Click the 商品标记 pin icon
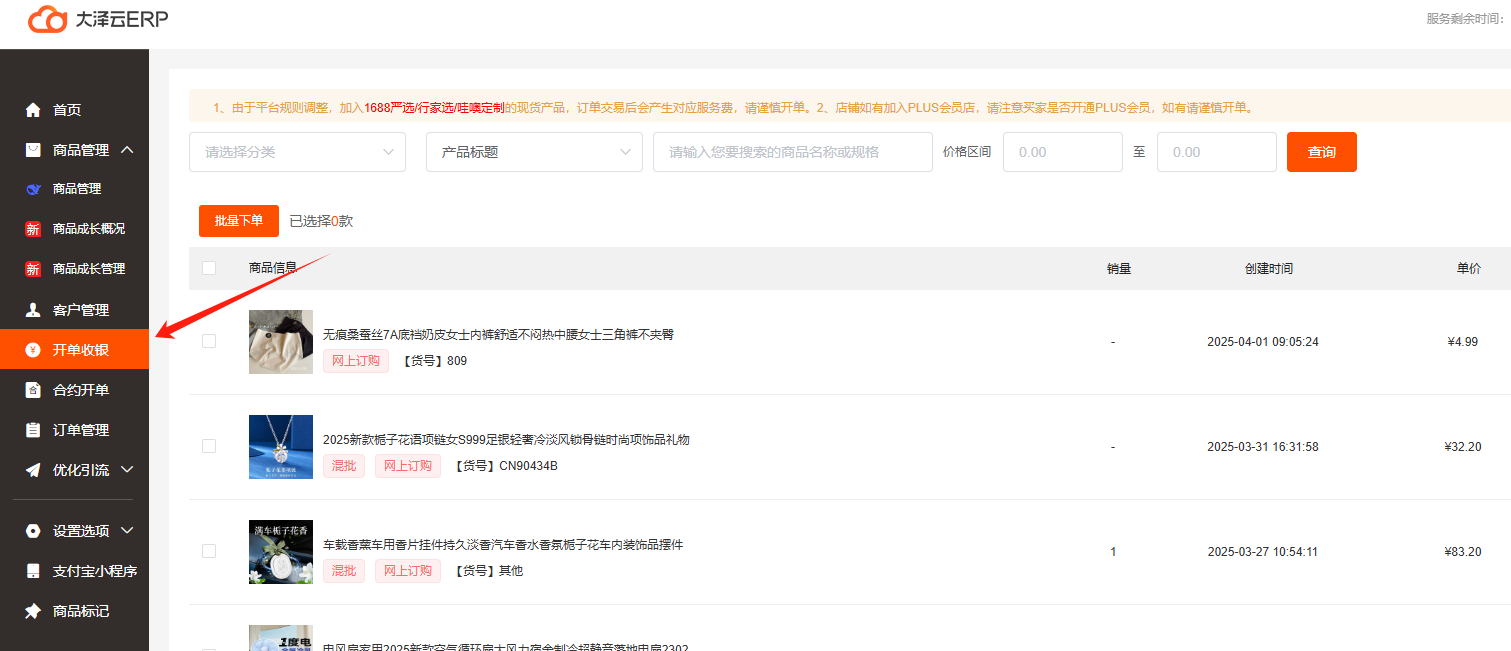 coord(33,611)
